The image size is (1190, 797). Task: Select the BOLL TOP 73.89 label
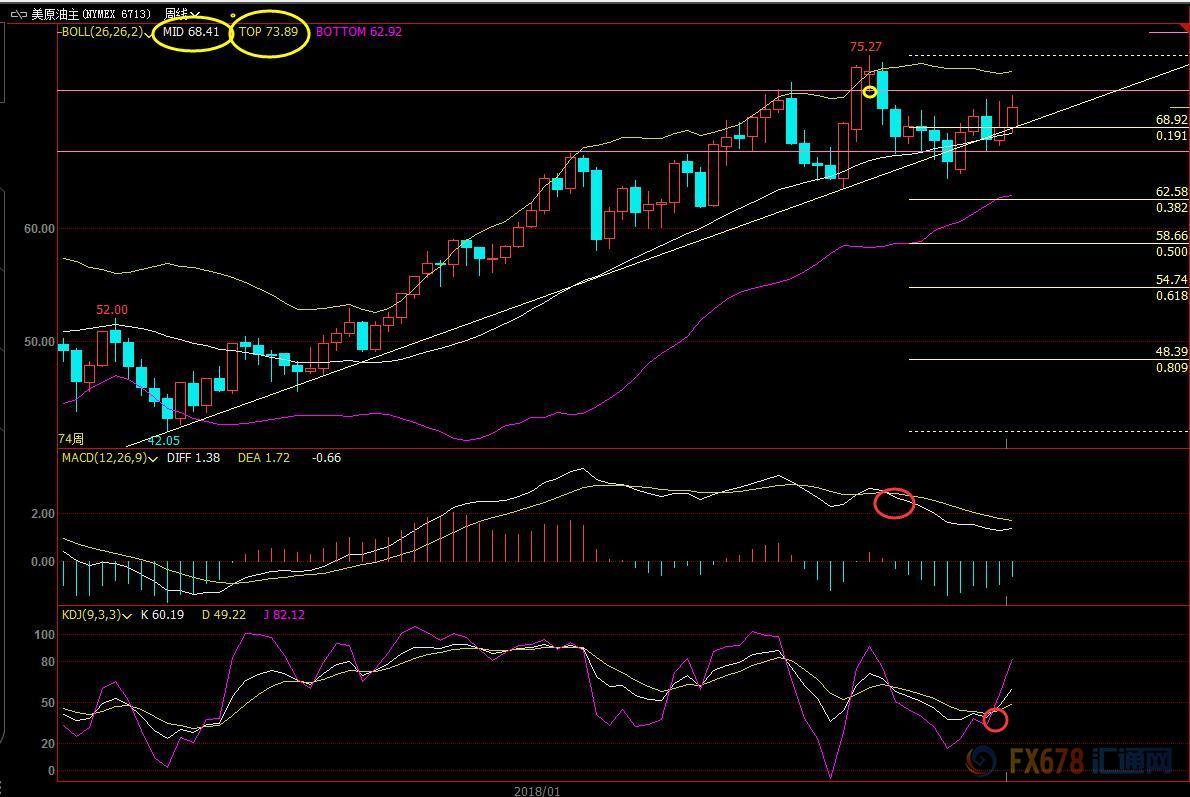coord(268,32)
